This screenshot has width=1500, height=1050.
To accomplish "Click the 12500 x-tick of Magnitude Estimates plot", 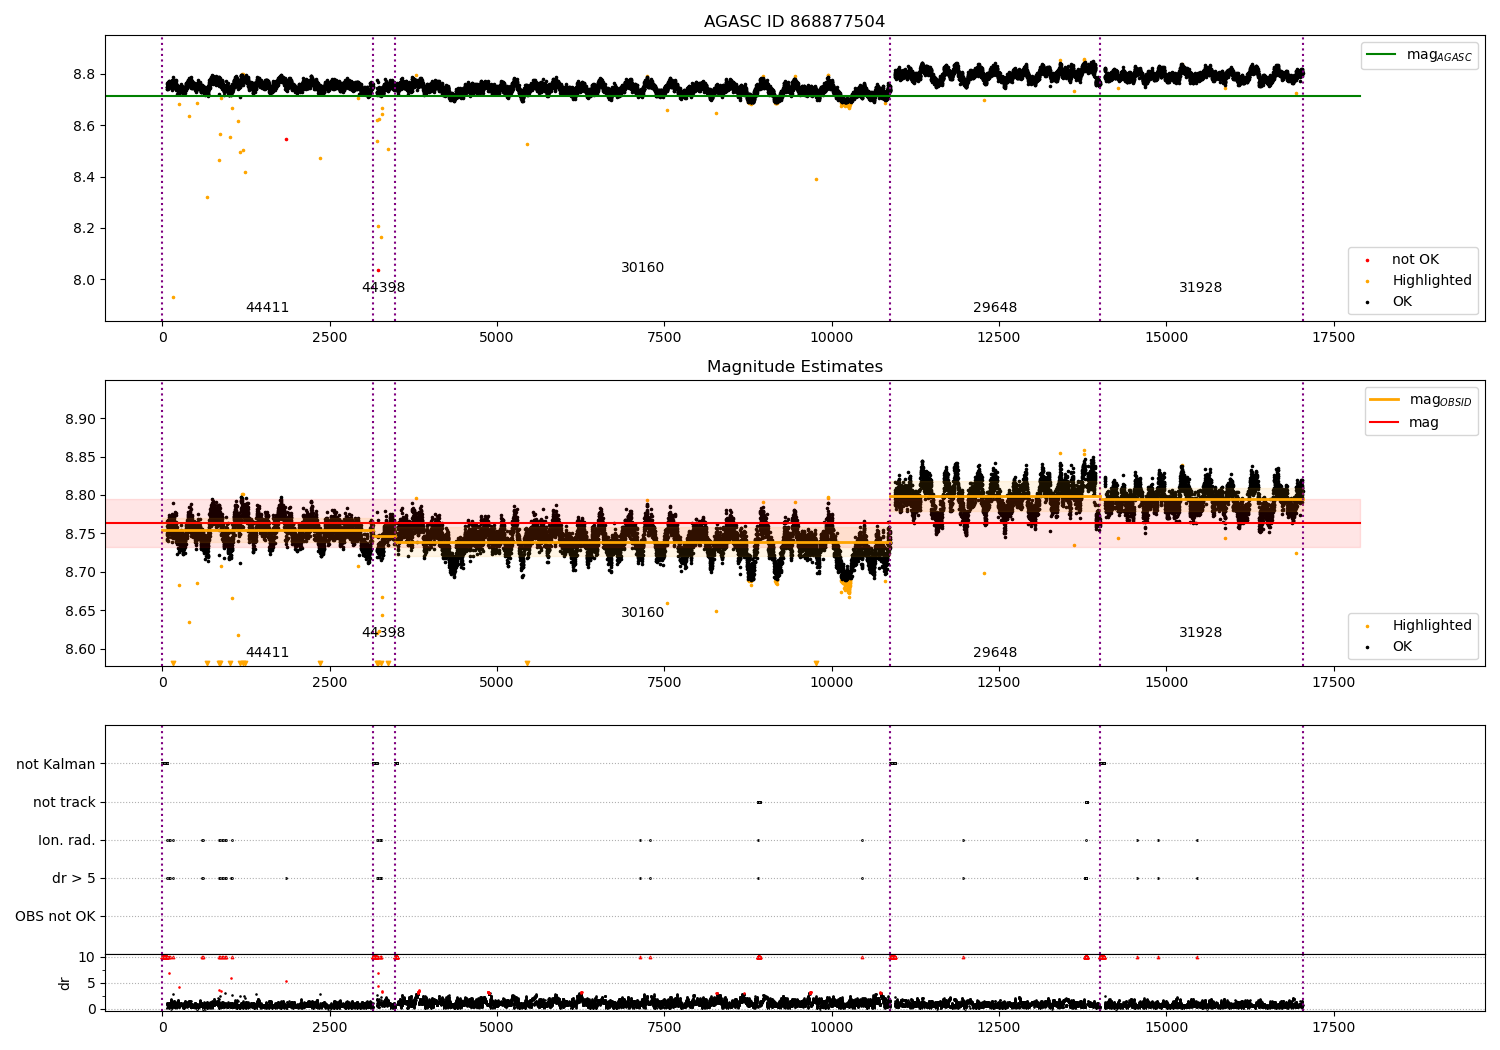I will click(x=998, y=682).
